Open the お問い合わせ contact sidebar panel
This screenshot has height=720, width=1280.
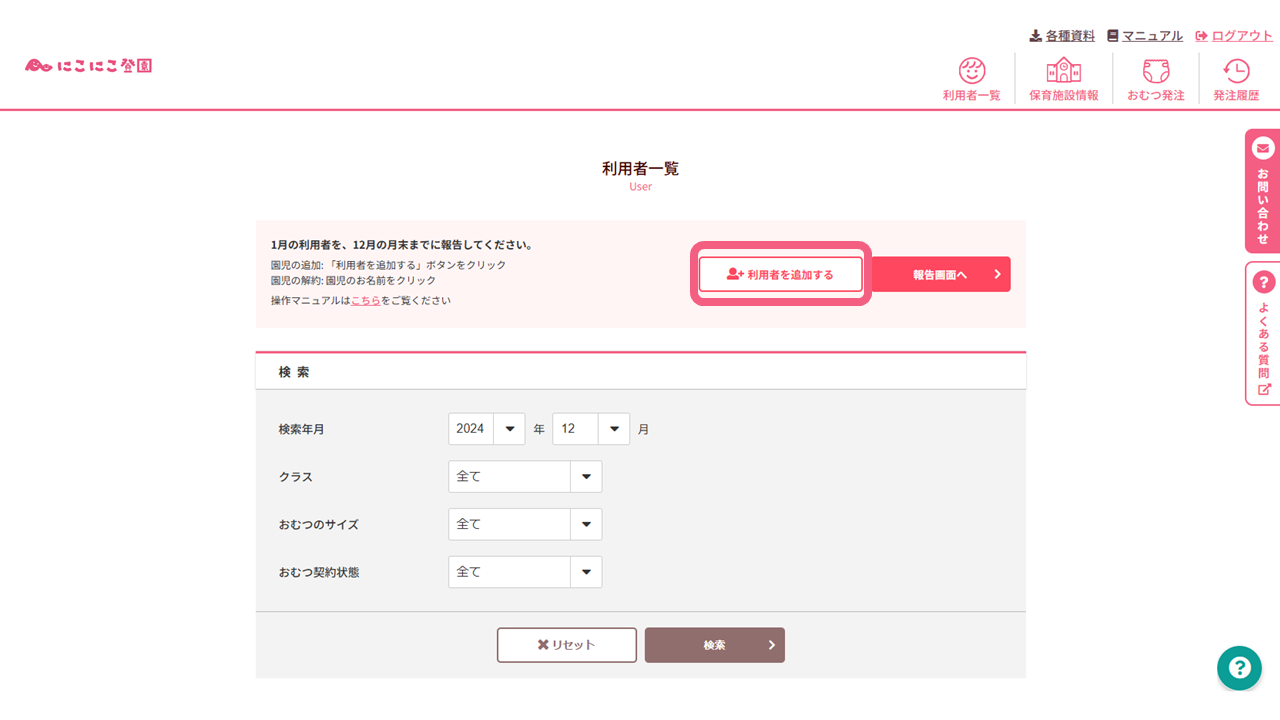click(1262, 190)
